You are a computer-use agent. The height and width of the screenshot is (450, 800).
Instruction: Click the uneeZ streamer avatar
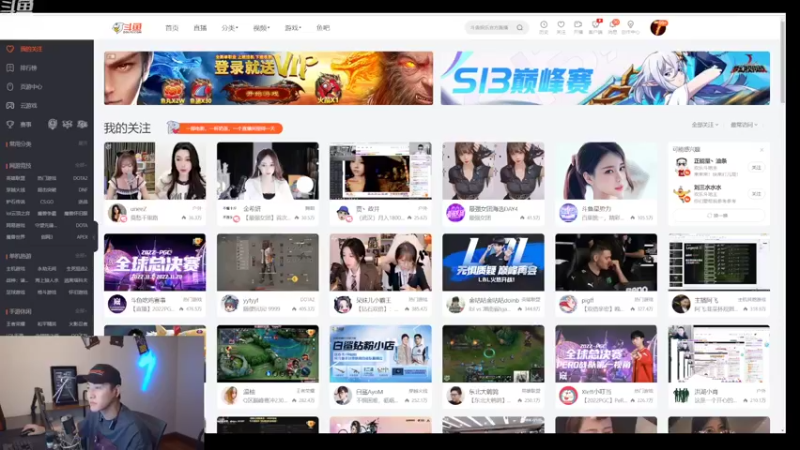(117, 213)
